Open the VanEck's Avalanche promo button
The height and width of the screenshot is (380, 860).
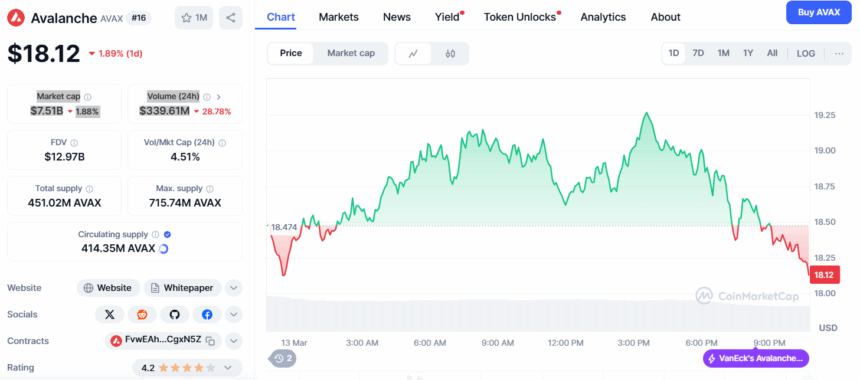755,359
